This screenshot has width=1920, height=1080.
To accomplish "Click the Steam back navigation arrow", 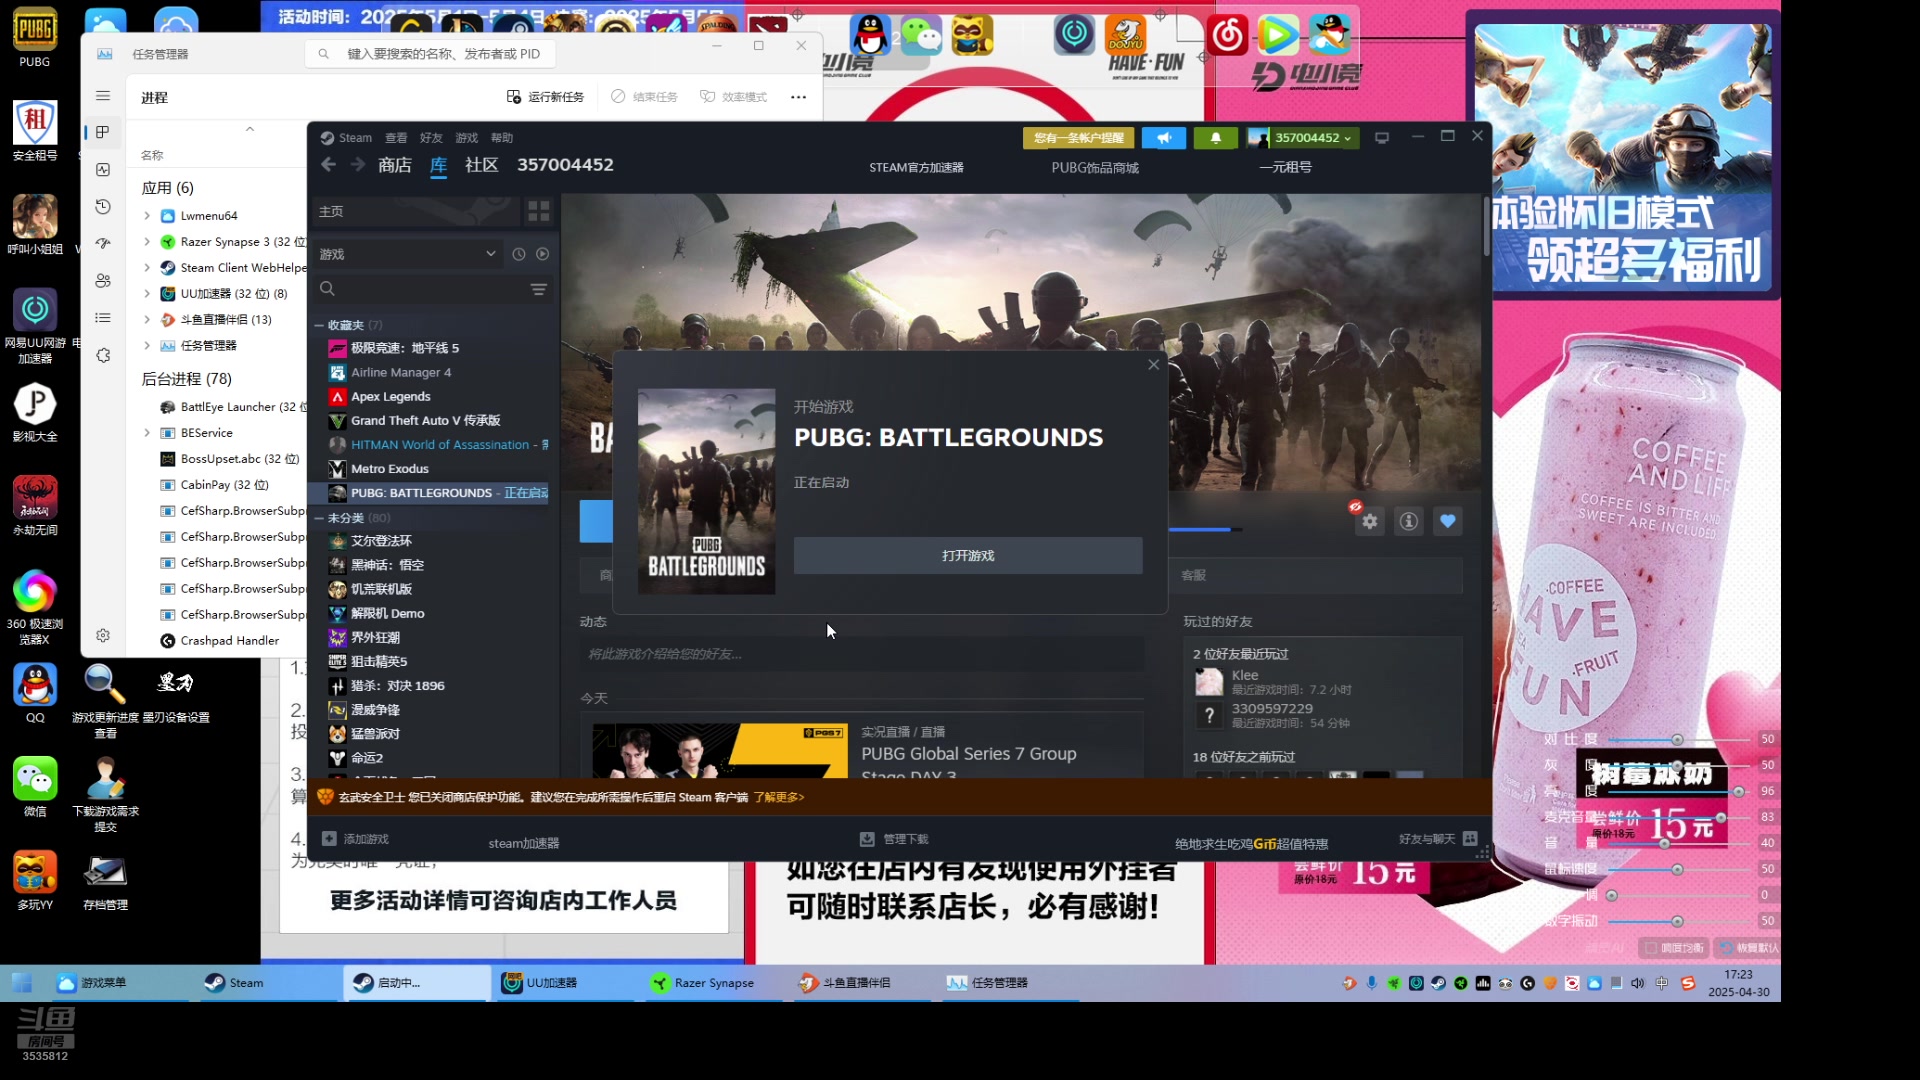I will [328, 165].
